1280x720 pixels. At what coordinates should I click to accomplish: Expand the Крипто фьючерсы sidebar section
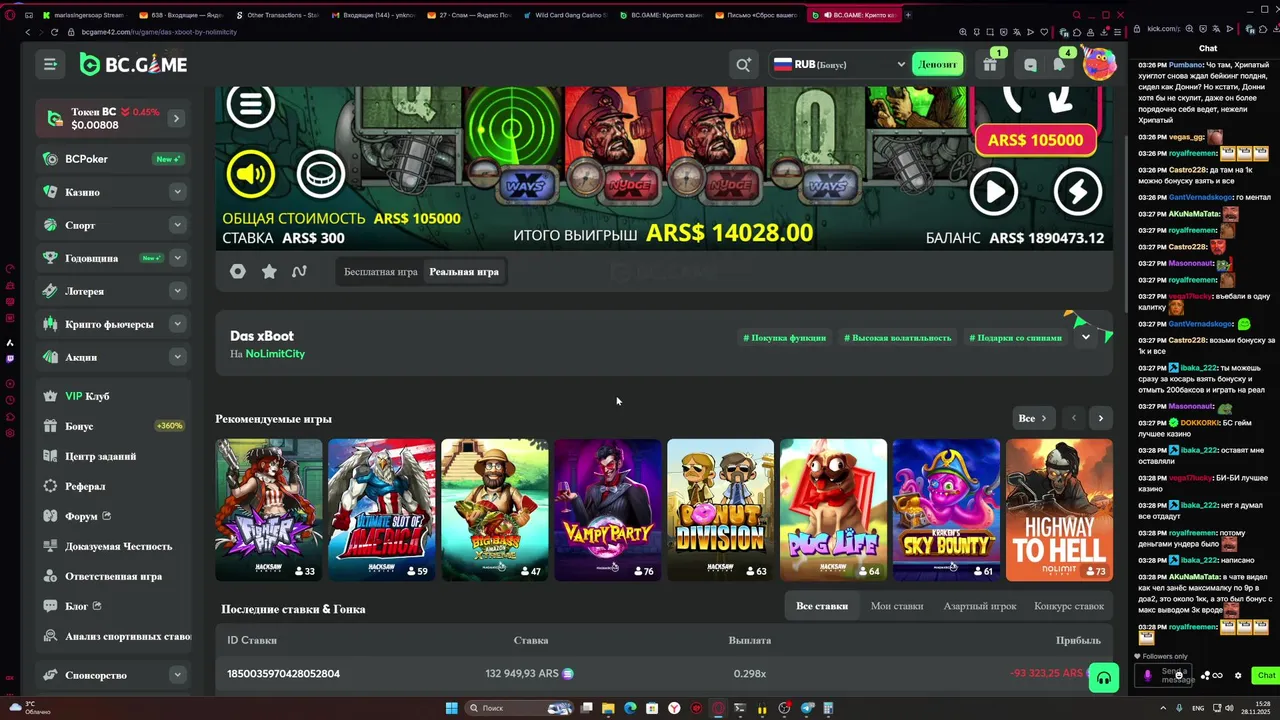tap(177, 324)
